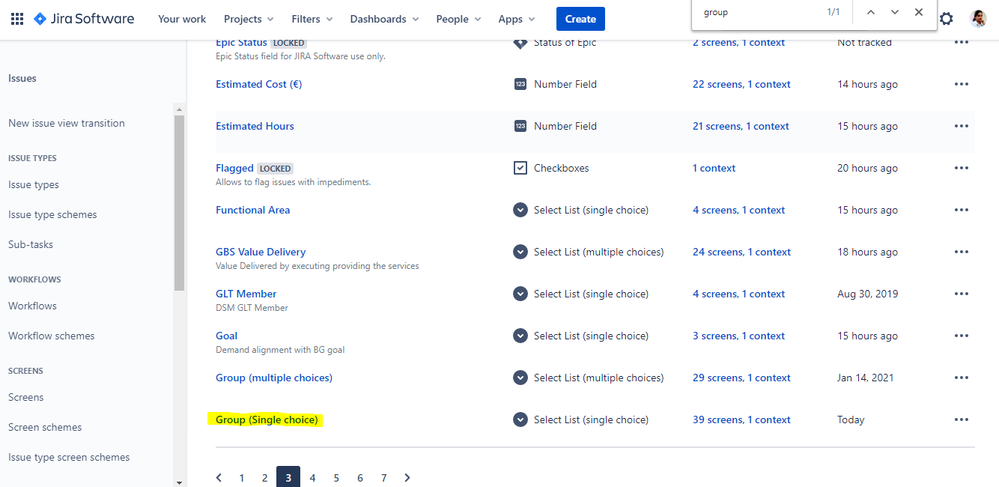Screen dimensions: 999x487
Task: Open more actions for Flagged row
Action: [x=961, y=168]
